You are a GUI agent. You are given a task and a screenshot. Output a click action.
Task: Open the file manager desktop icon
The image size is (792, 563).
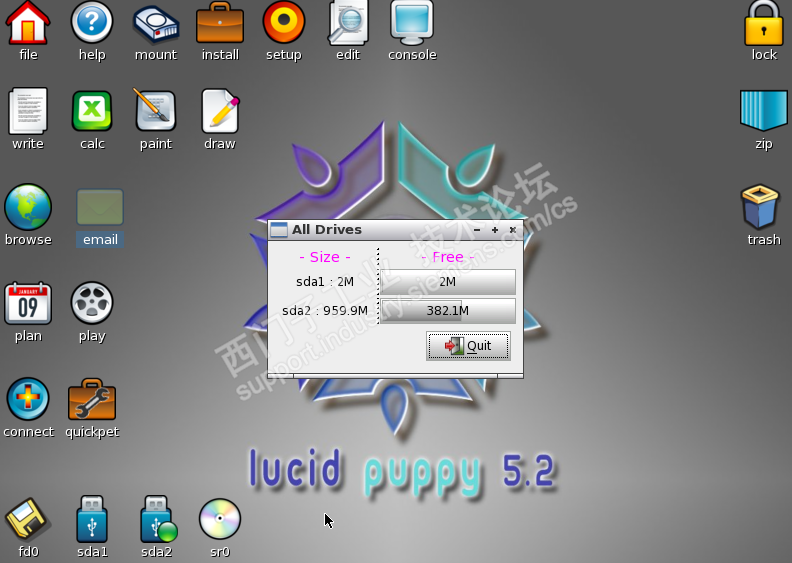[28, 23]
